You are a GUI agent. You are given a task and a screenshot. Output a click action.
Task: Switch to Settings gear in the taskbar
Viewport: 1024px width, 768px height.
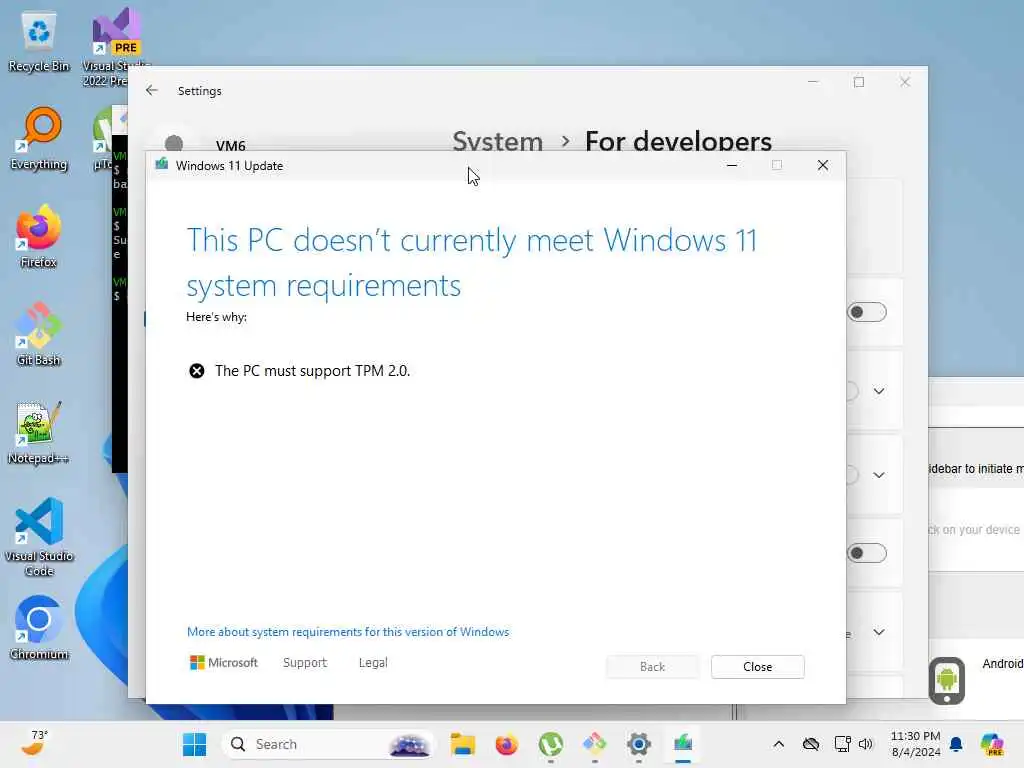[639, 744]
